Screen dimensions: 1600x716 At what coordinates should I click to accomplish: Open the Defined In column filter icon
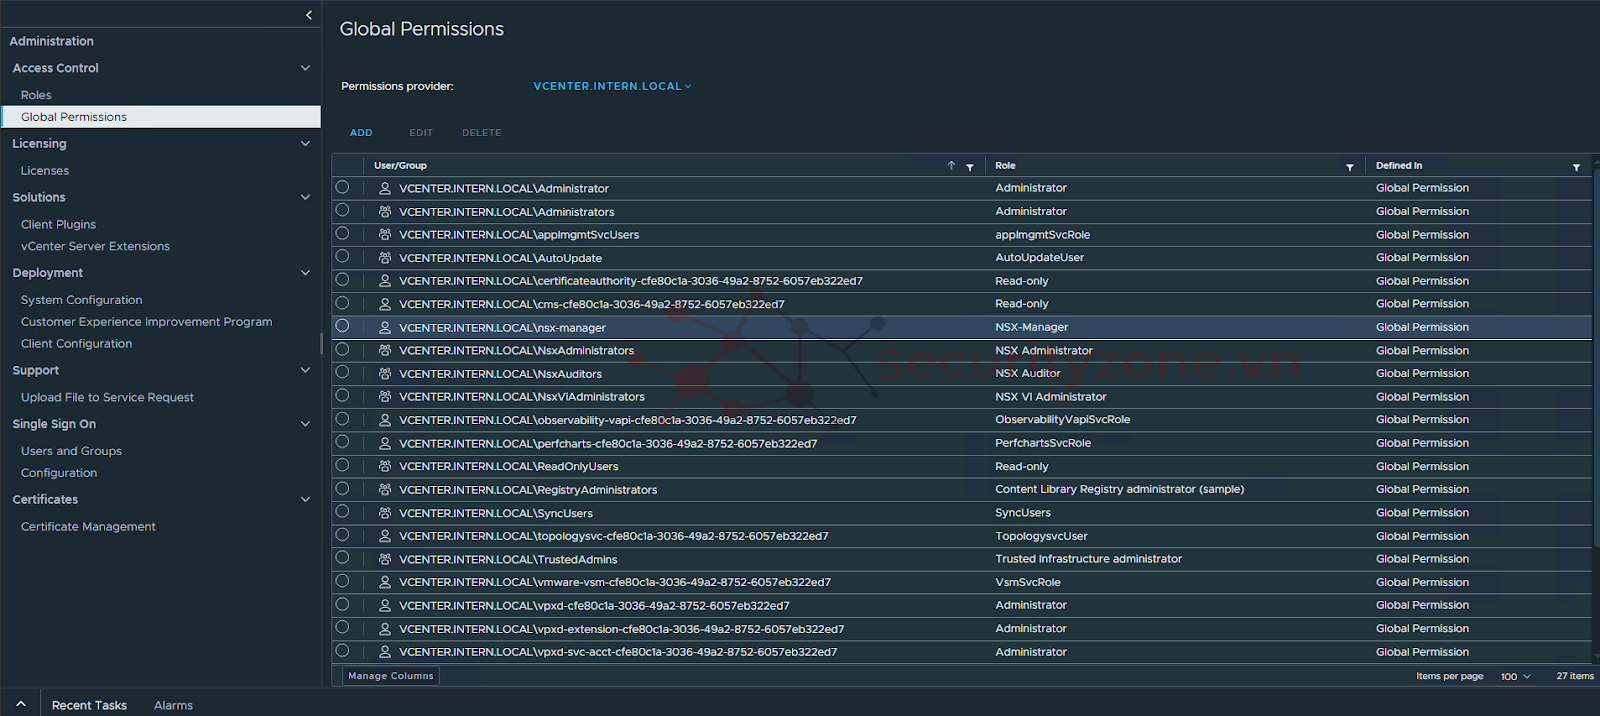(x=1576, y=167)
